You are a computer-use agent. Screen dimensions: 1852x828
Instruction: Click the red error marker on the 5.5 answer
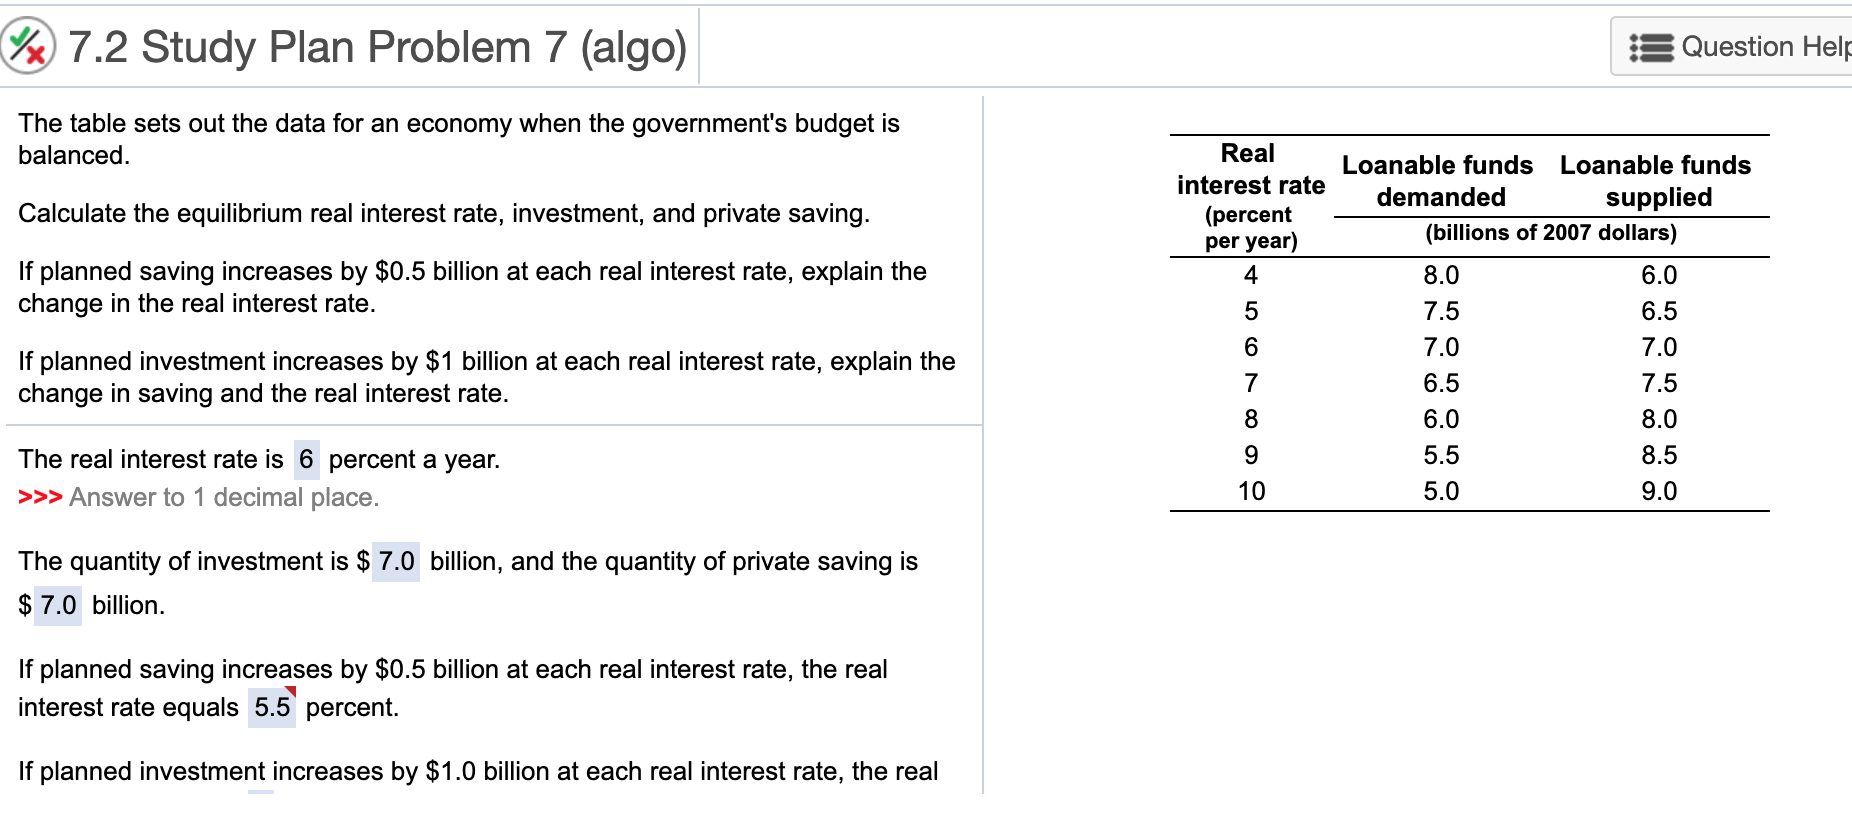tap(291, 692)
